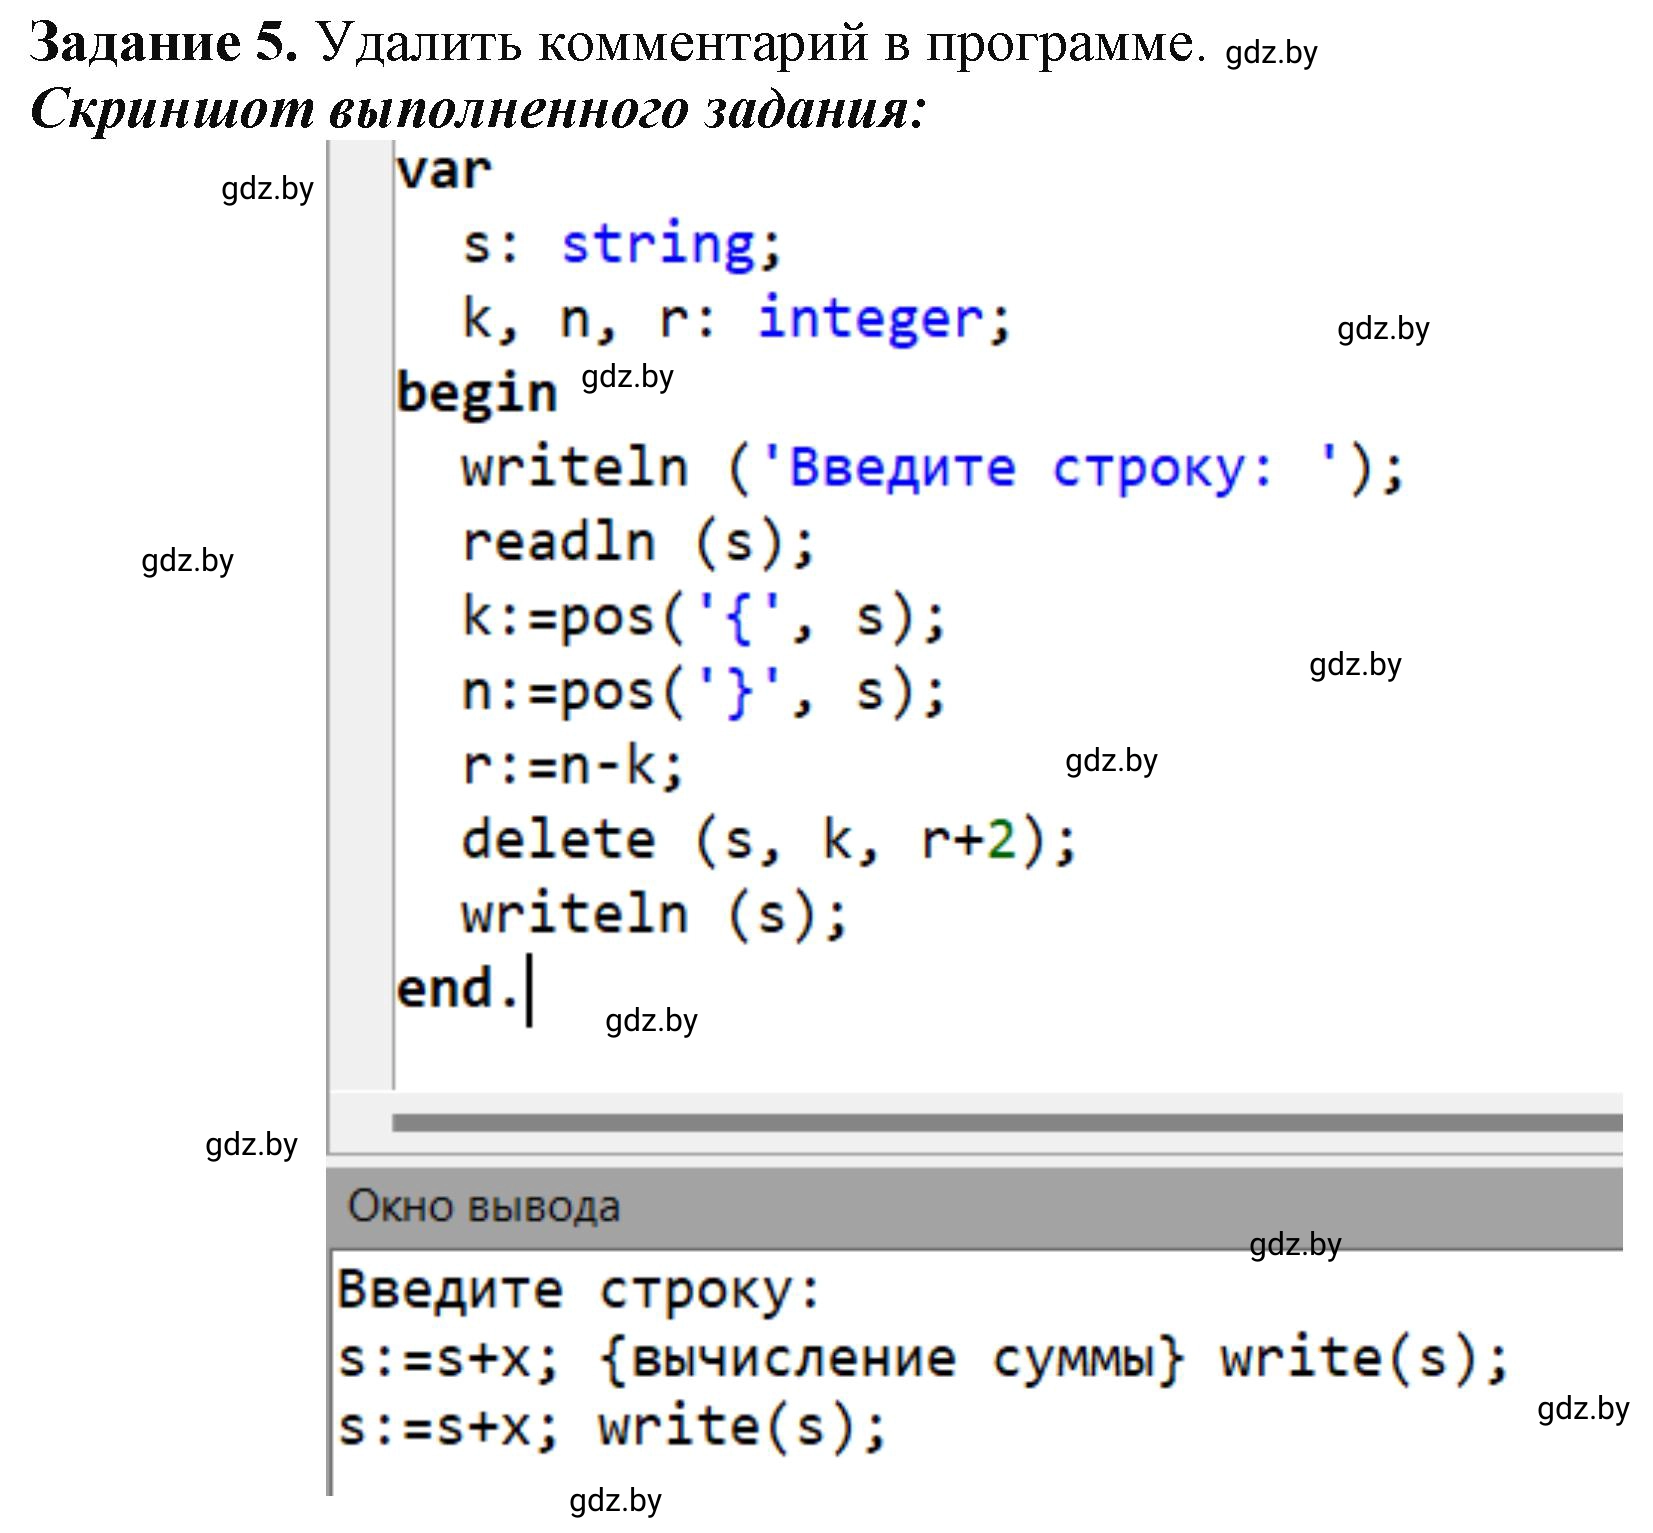Click the 'delete (s, k, r+2);' line
The height and width of the screenshot is (1533, 1653).
click(768, 839)
